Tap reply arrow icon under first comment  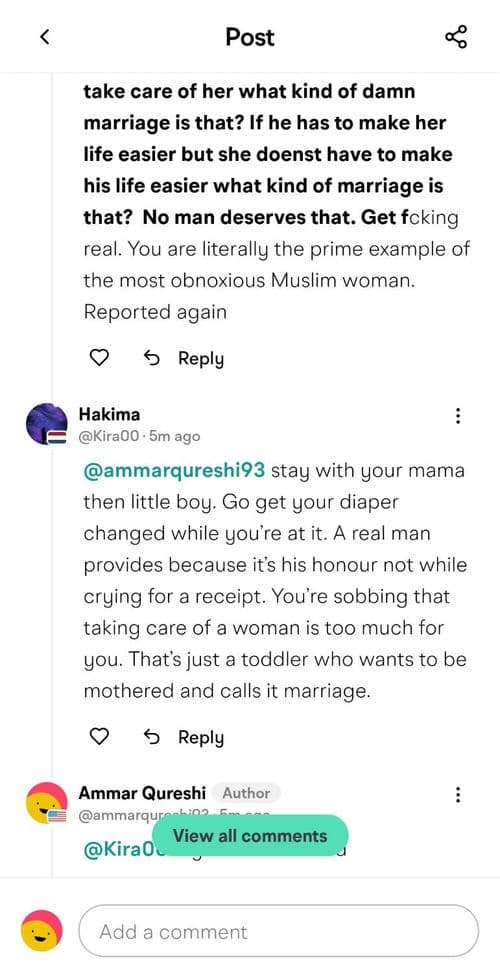click(152, 357)
